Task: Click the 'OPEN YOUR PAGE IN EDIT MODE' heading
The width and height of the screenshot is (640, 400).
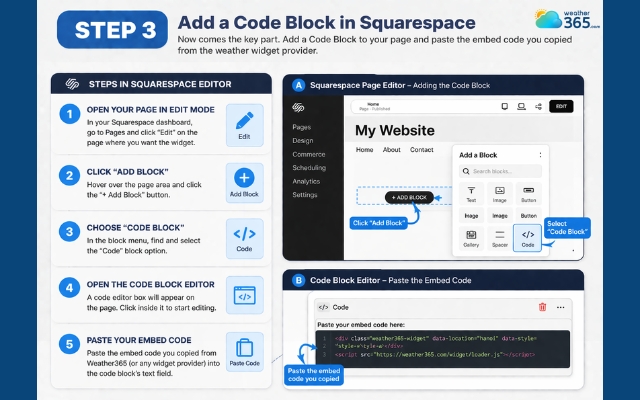Action: pyautogui.click(x=151, y=110)
